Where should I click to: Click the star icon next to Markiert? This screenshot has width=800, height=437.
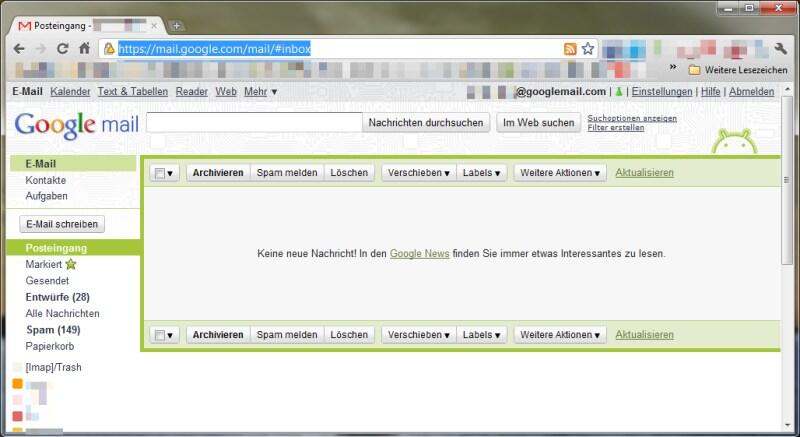71,264
